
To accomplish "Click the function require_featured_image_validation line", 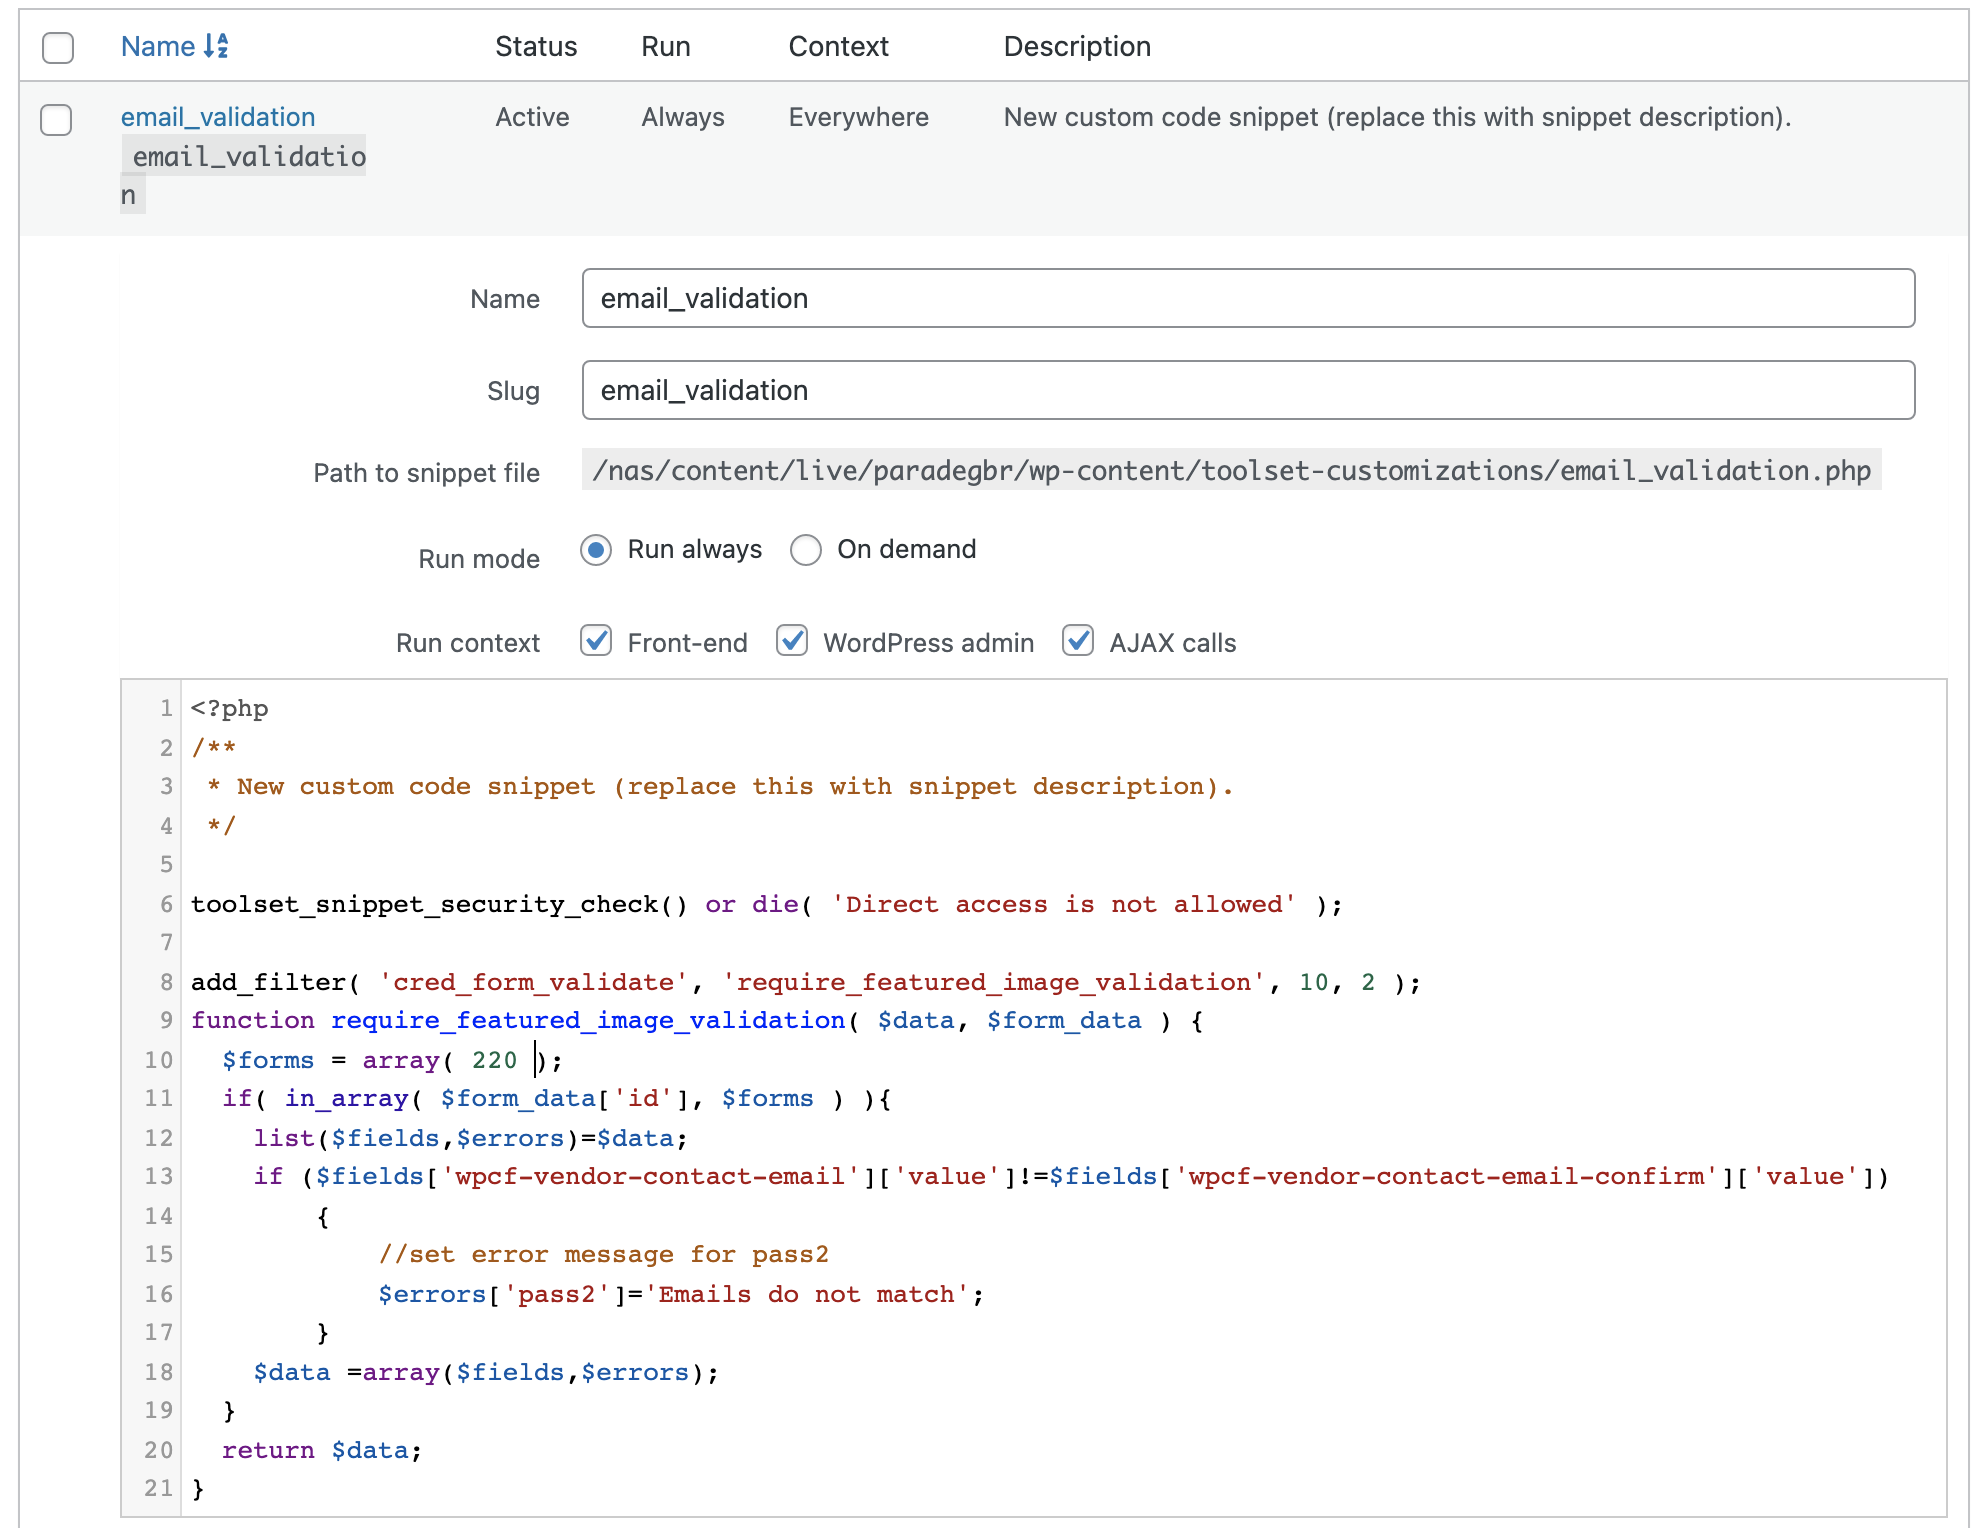I will (x=697, y=1021).
